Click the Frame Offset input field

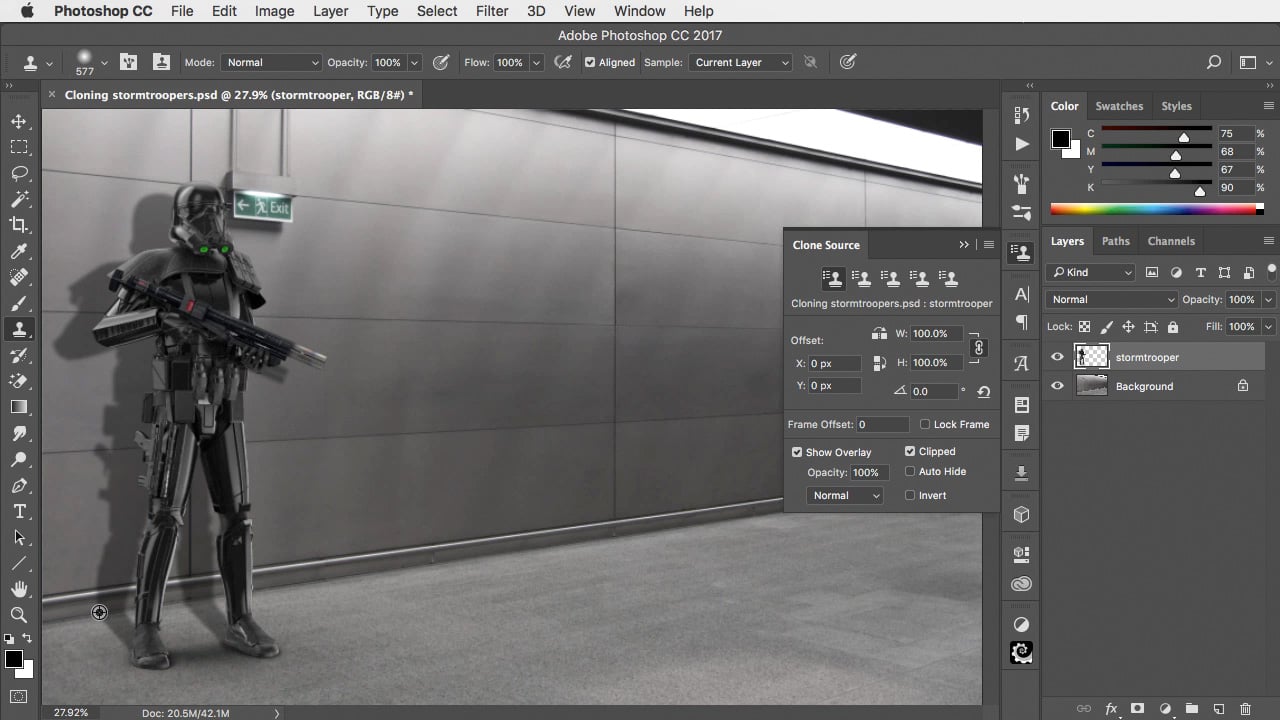tap(882, 424)
